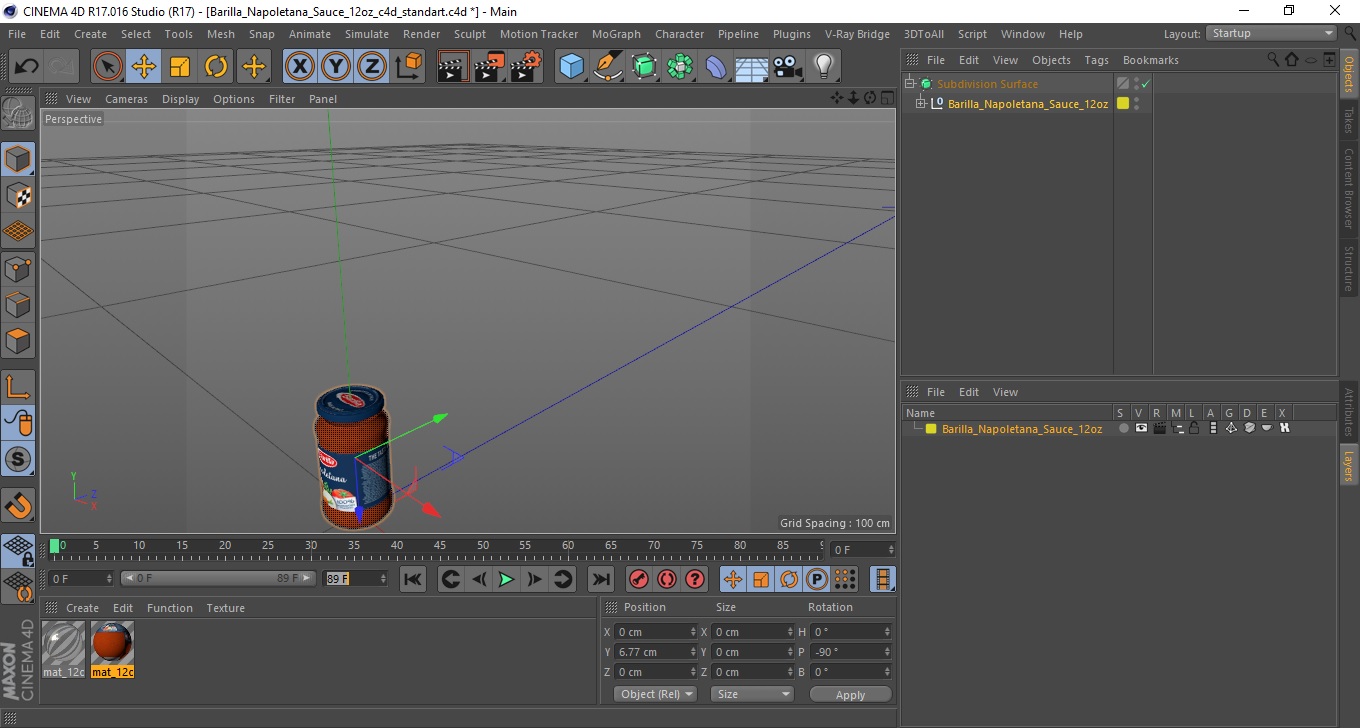Toggle layer visibility eye icon
The width and height of the screenshot is (1360, 728).
[1141, 428]
